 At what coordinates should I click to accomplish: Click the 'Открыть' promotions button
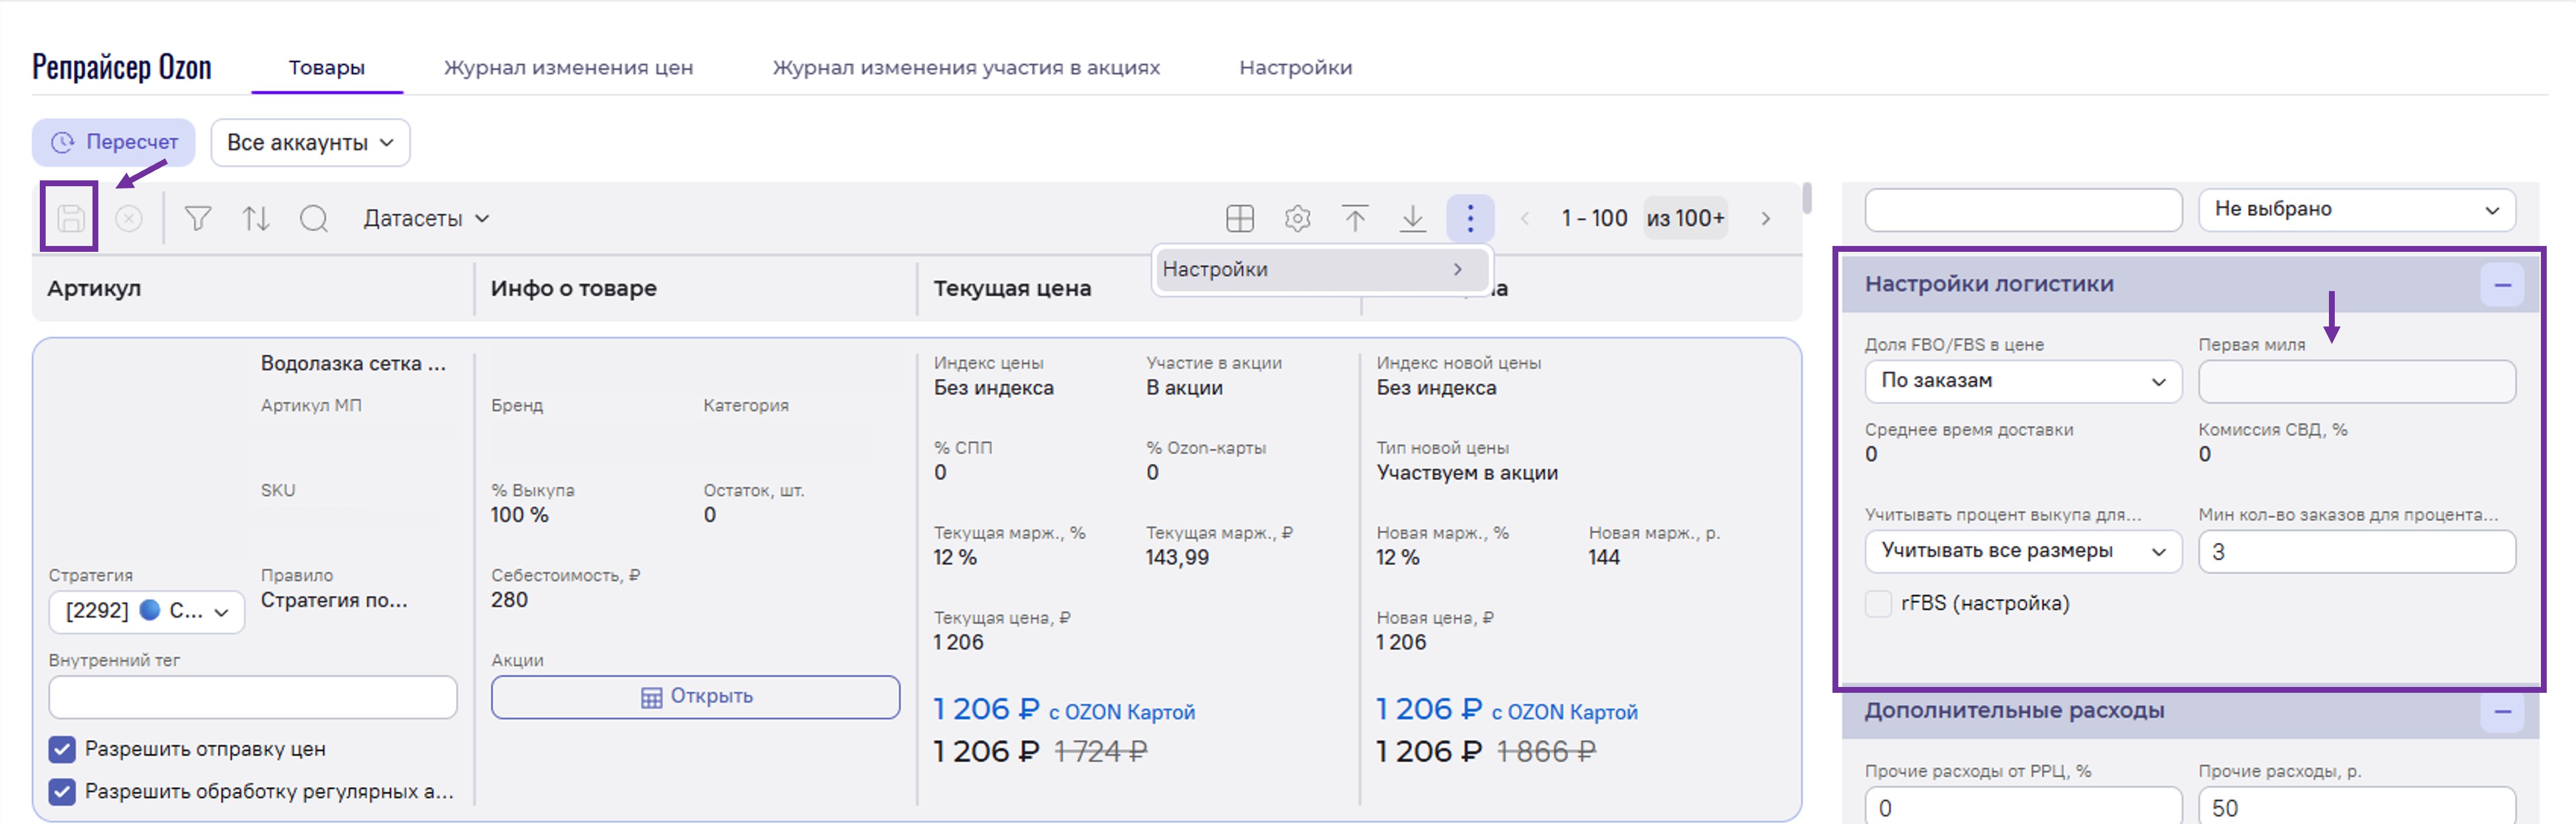695,697
